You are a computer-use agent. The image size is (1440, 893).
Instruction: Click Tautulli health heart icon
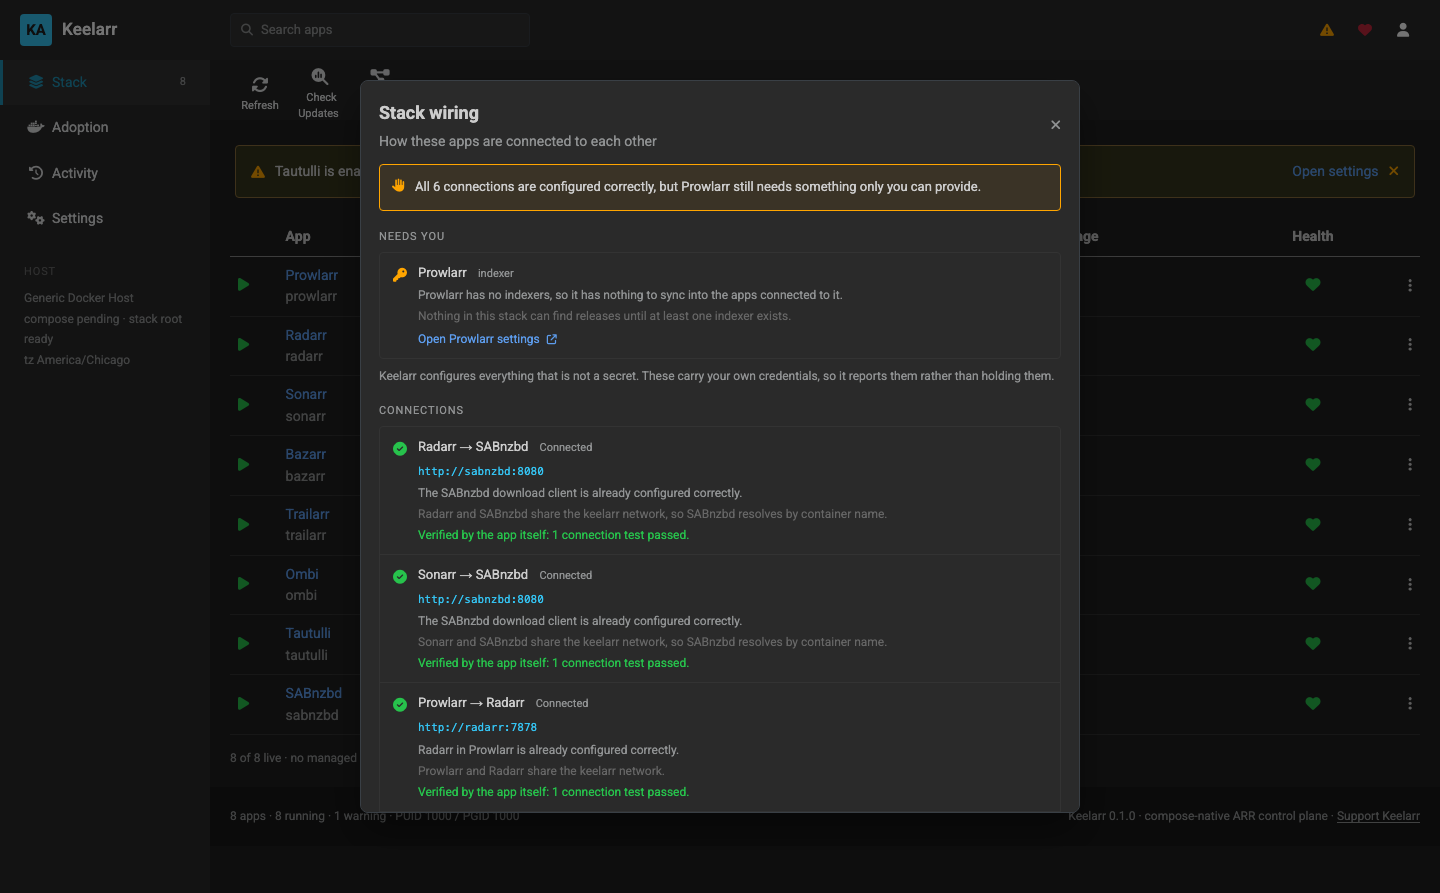1313,644
